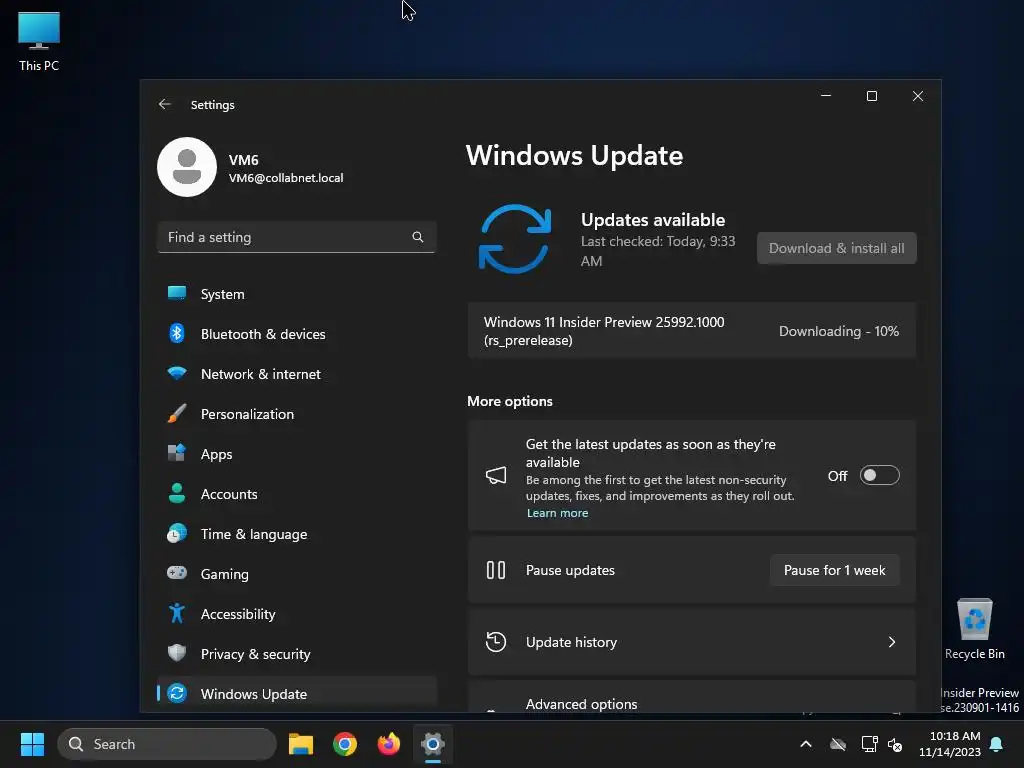Click the muted volume tray icon
The width and height of the screenshot is (1024, 768).
click(895, 744)
